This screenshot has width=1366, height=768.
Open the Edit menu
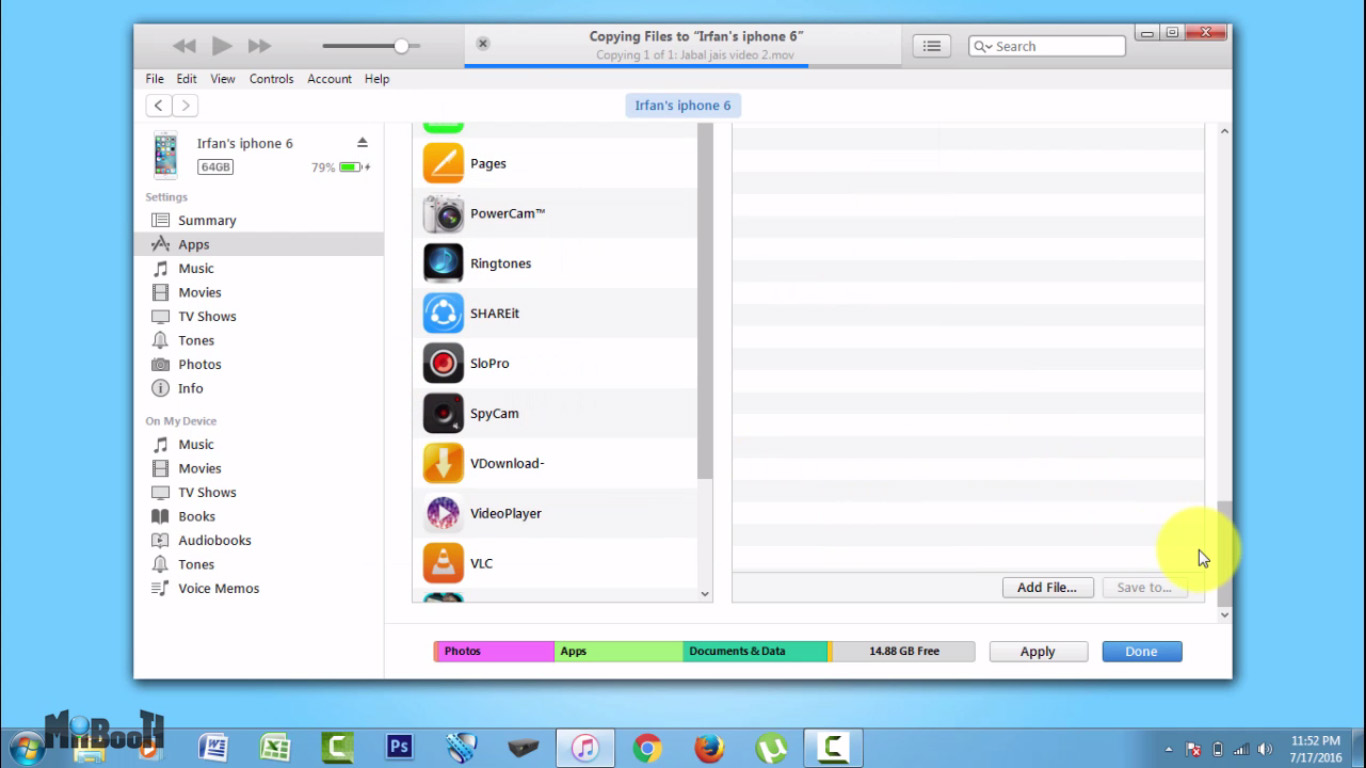[187, 79]
